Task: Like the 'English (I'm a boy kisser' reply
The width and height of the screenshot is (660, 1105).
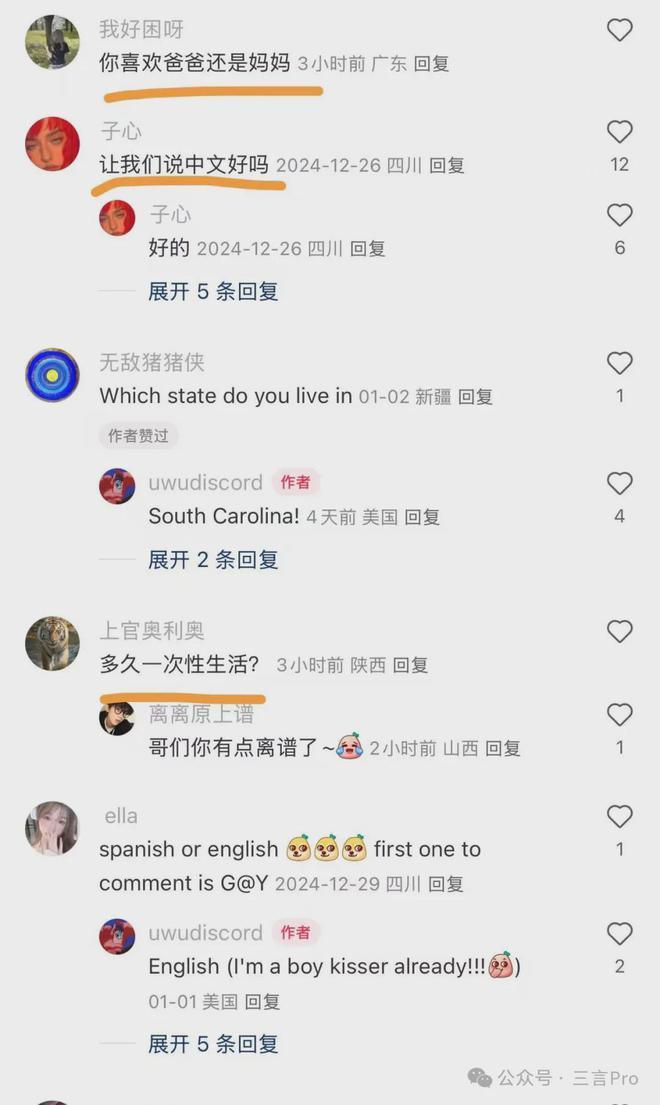Action: point(619,934)
